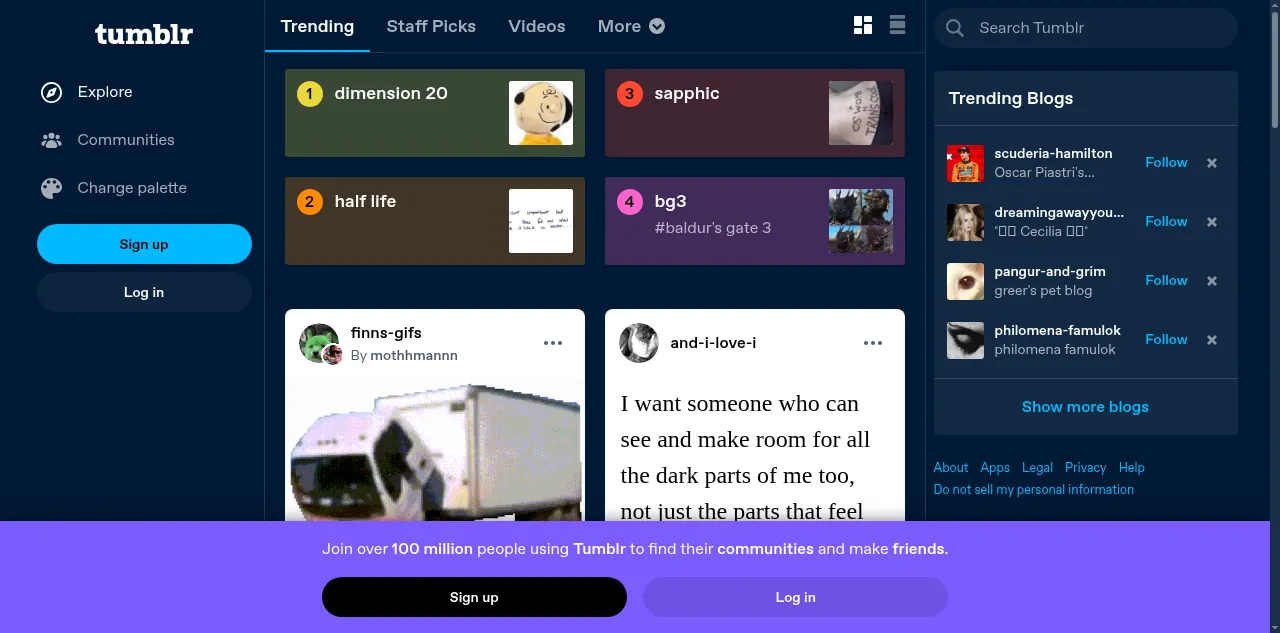Click the page vertical scrollbar

pyautogui.click(x=1273, y=70)
